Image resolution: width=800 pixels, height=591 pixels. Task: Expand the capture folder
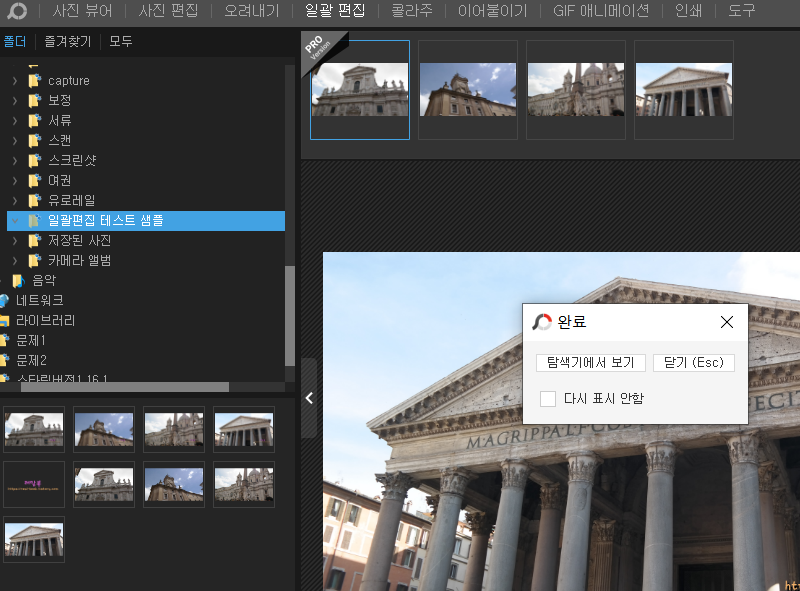(x=15, y=81)
